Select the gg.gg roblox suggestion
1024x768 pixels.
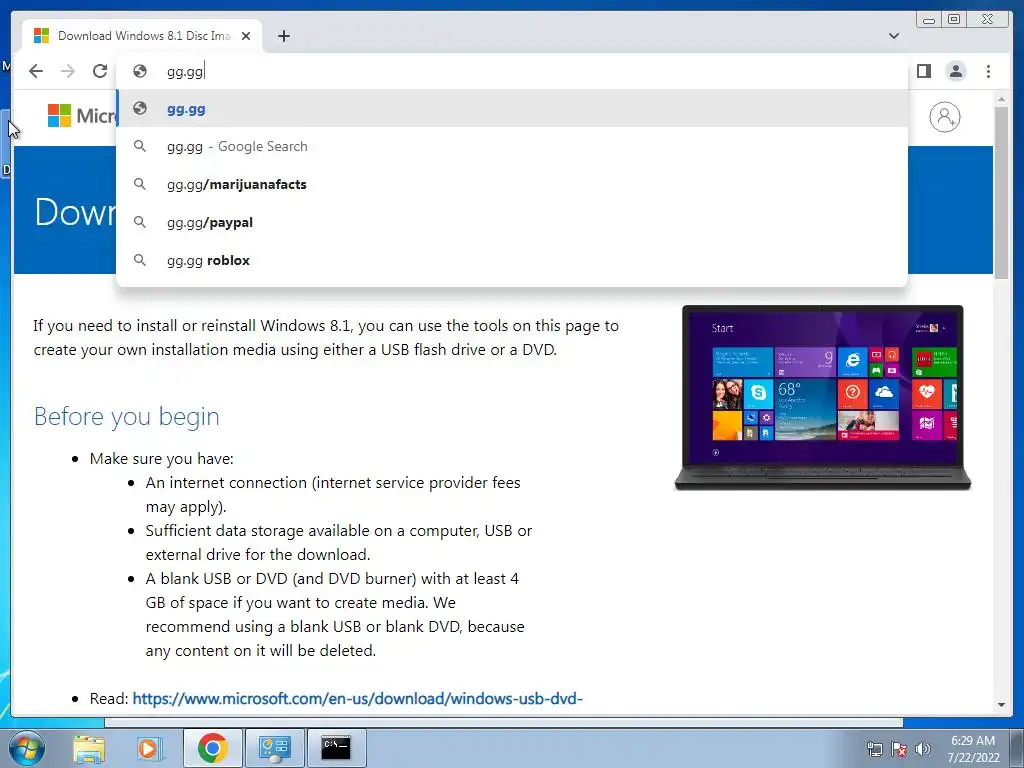512,260
